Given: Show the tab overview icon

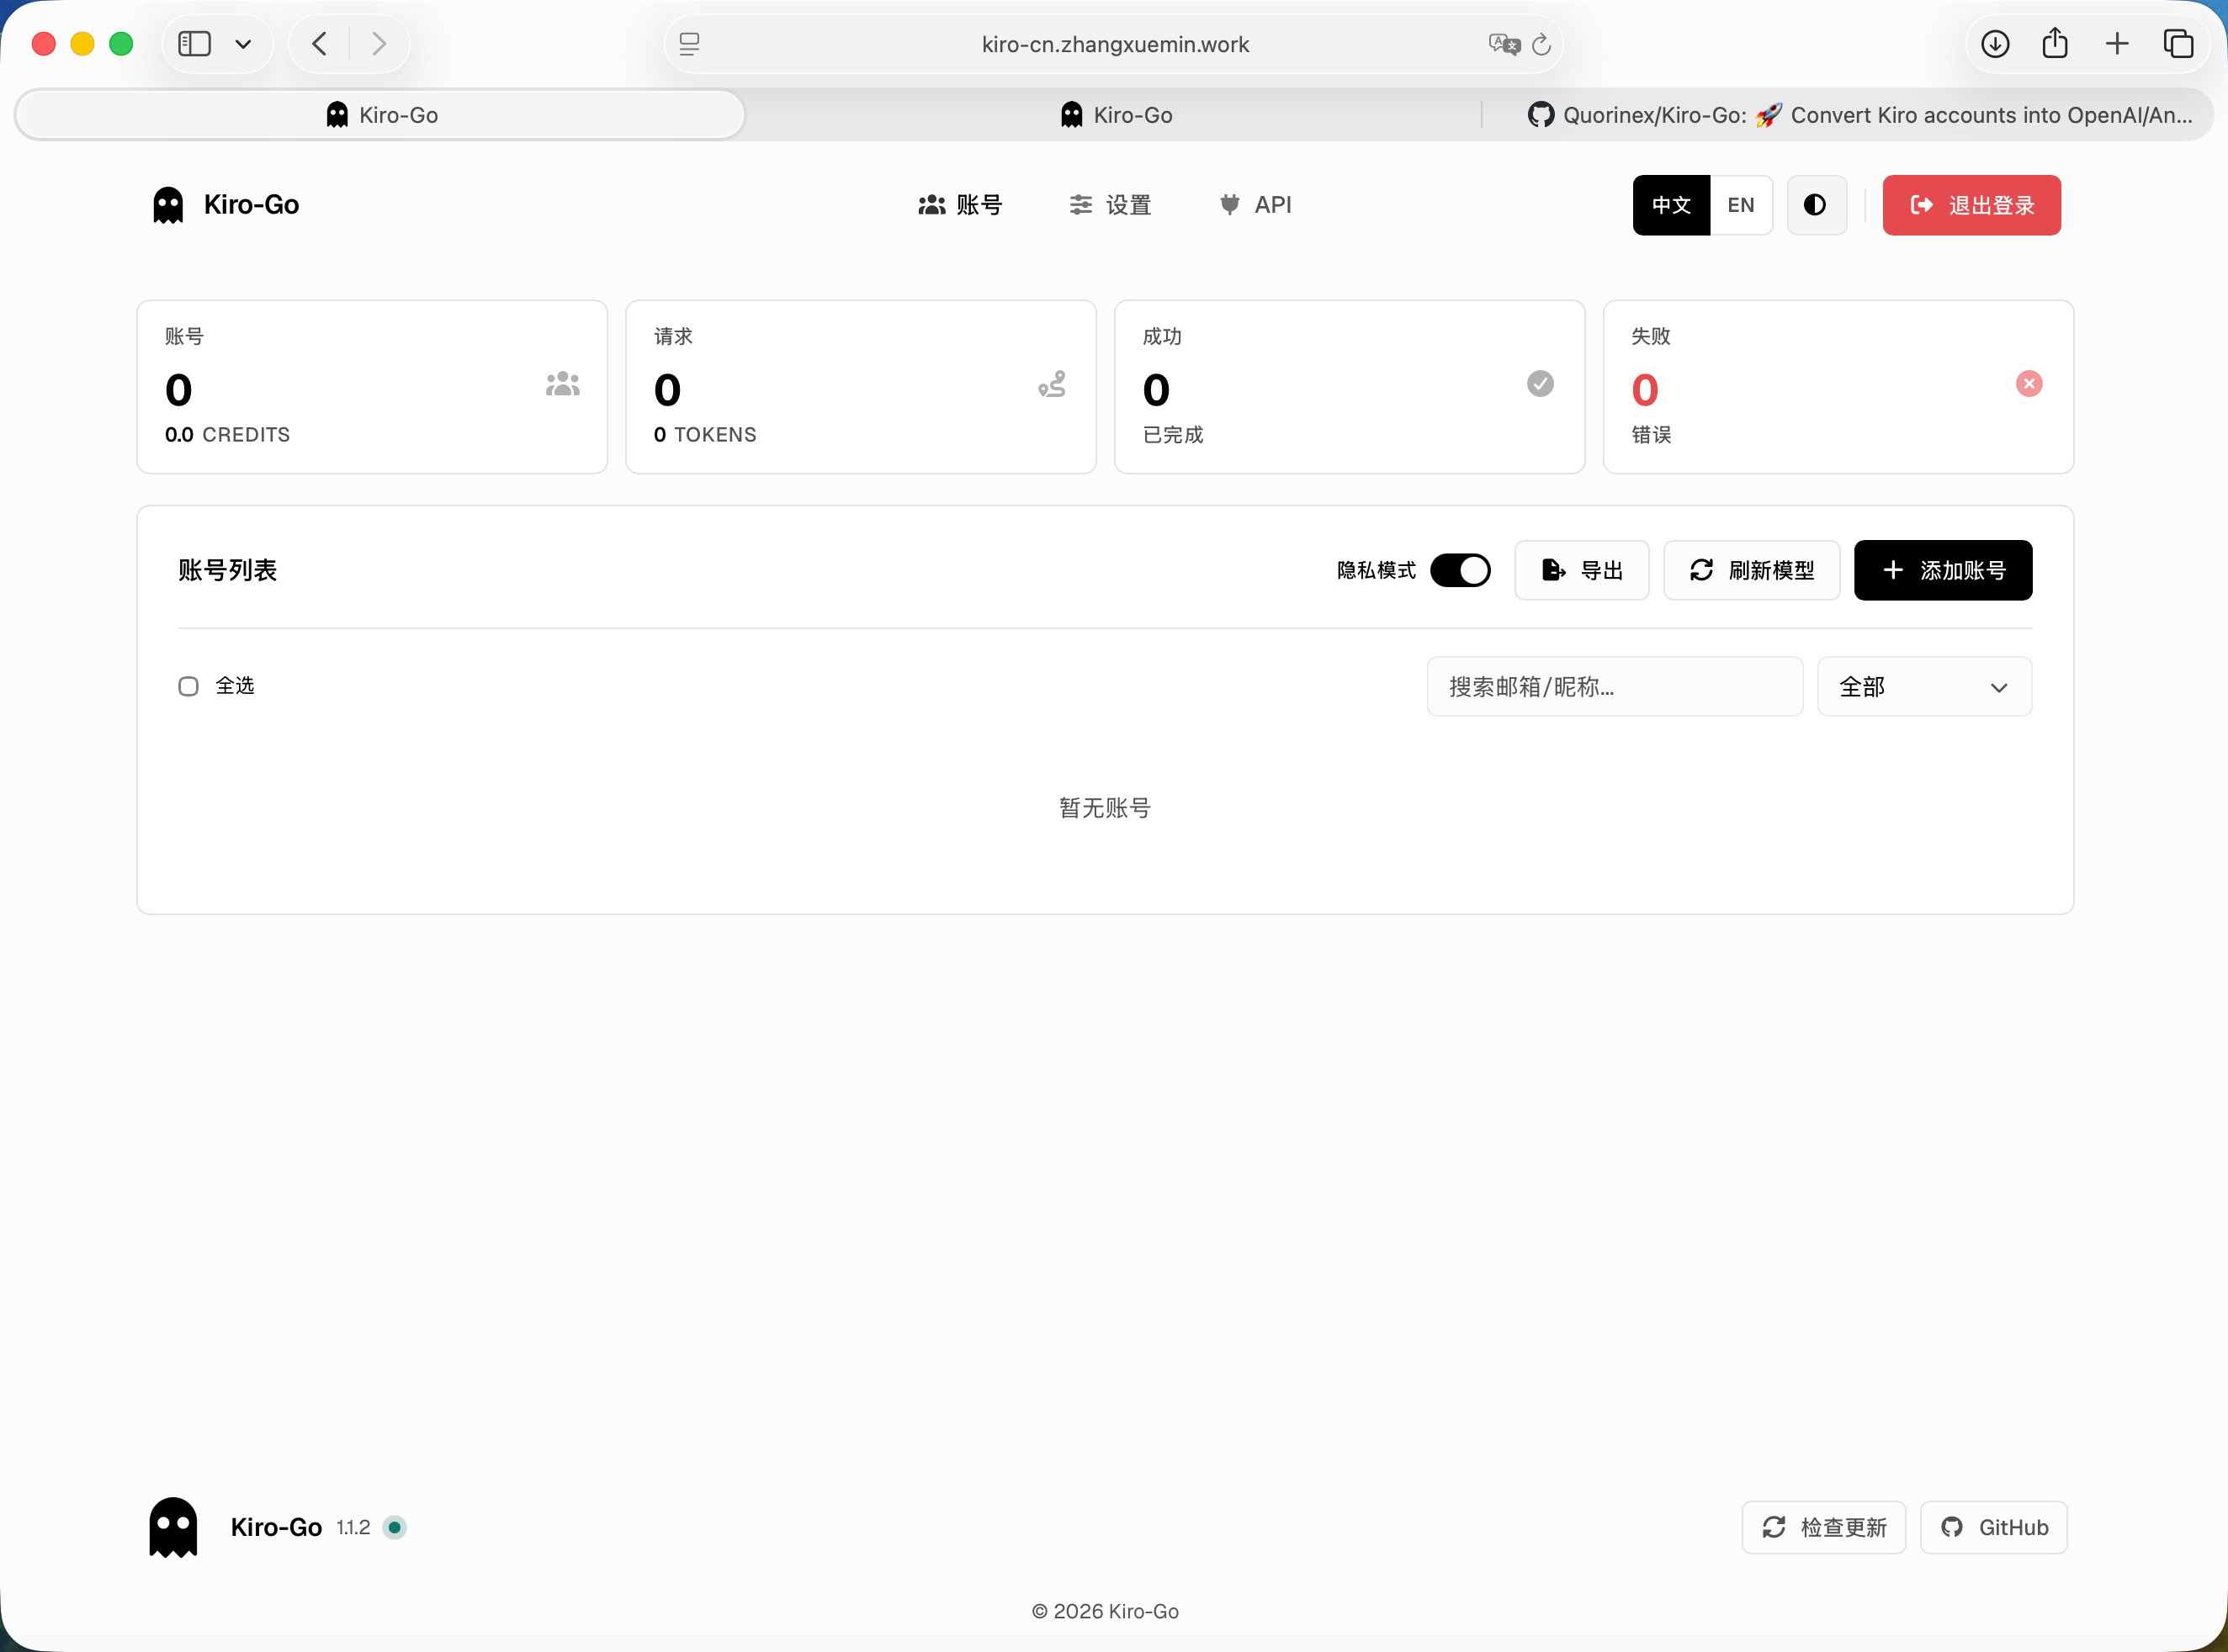Looking at the screenshot, I should 2178,44.
